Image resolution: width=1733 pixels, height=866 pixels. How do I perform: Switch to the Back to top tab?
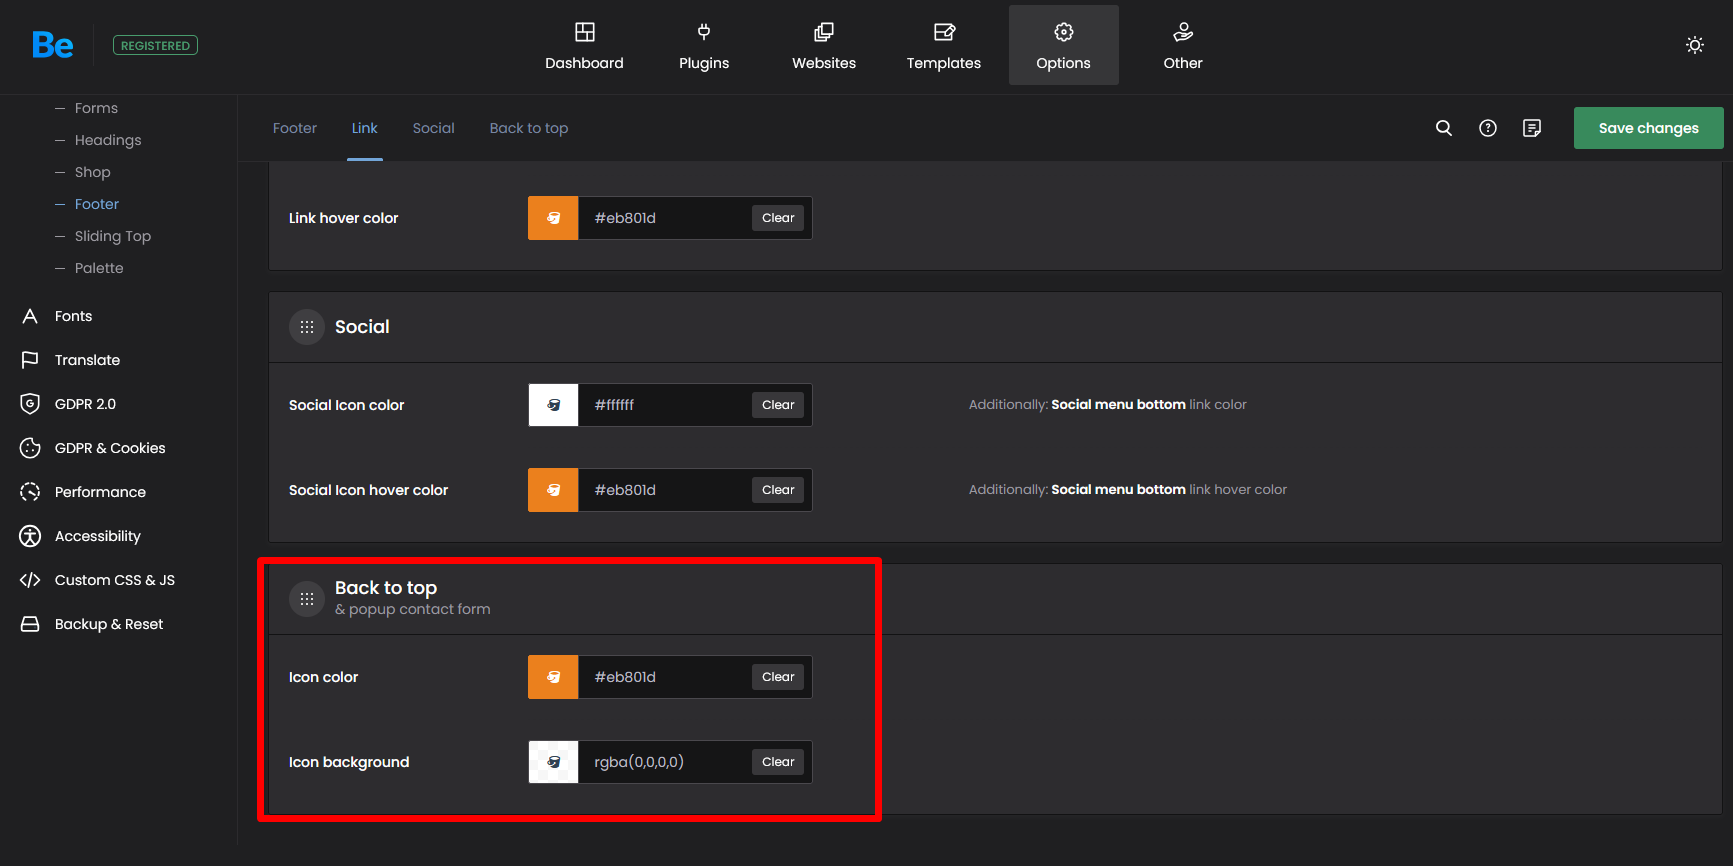pyautogui.click(x=528, y=128)
